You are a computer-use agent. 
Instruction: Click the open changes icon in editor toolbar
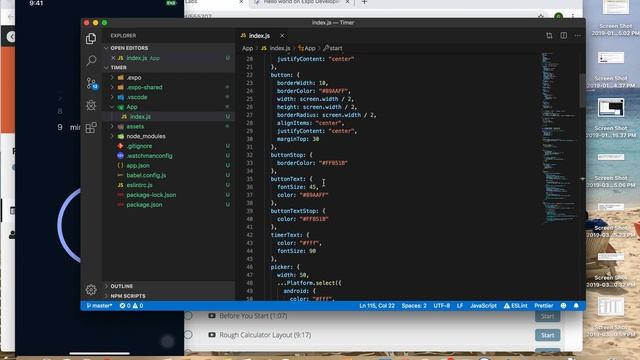click(549, 36)
